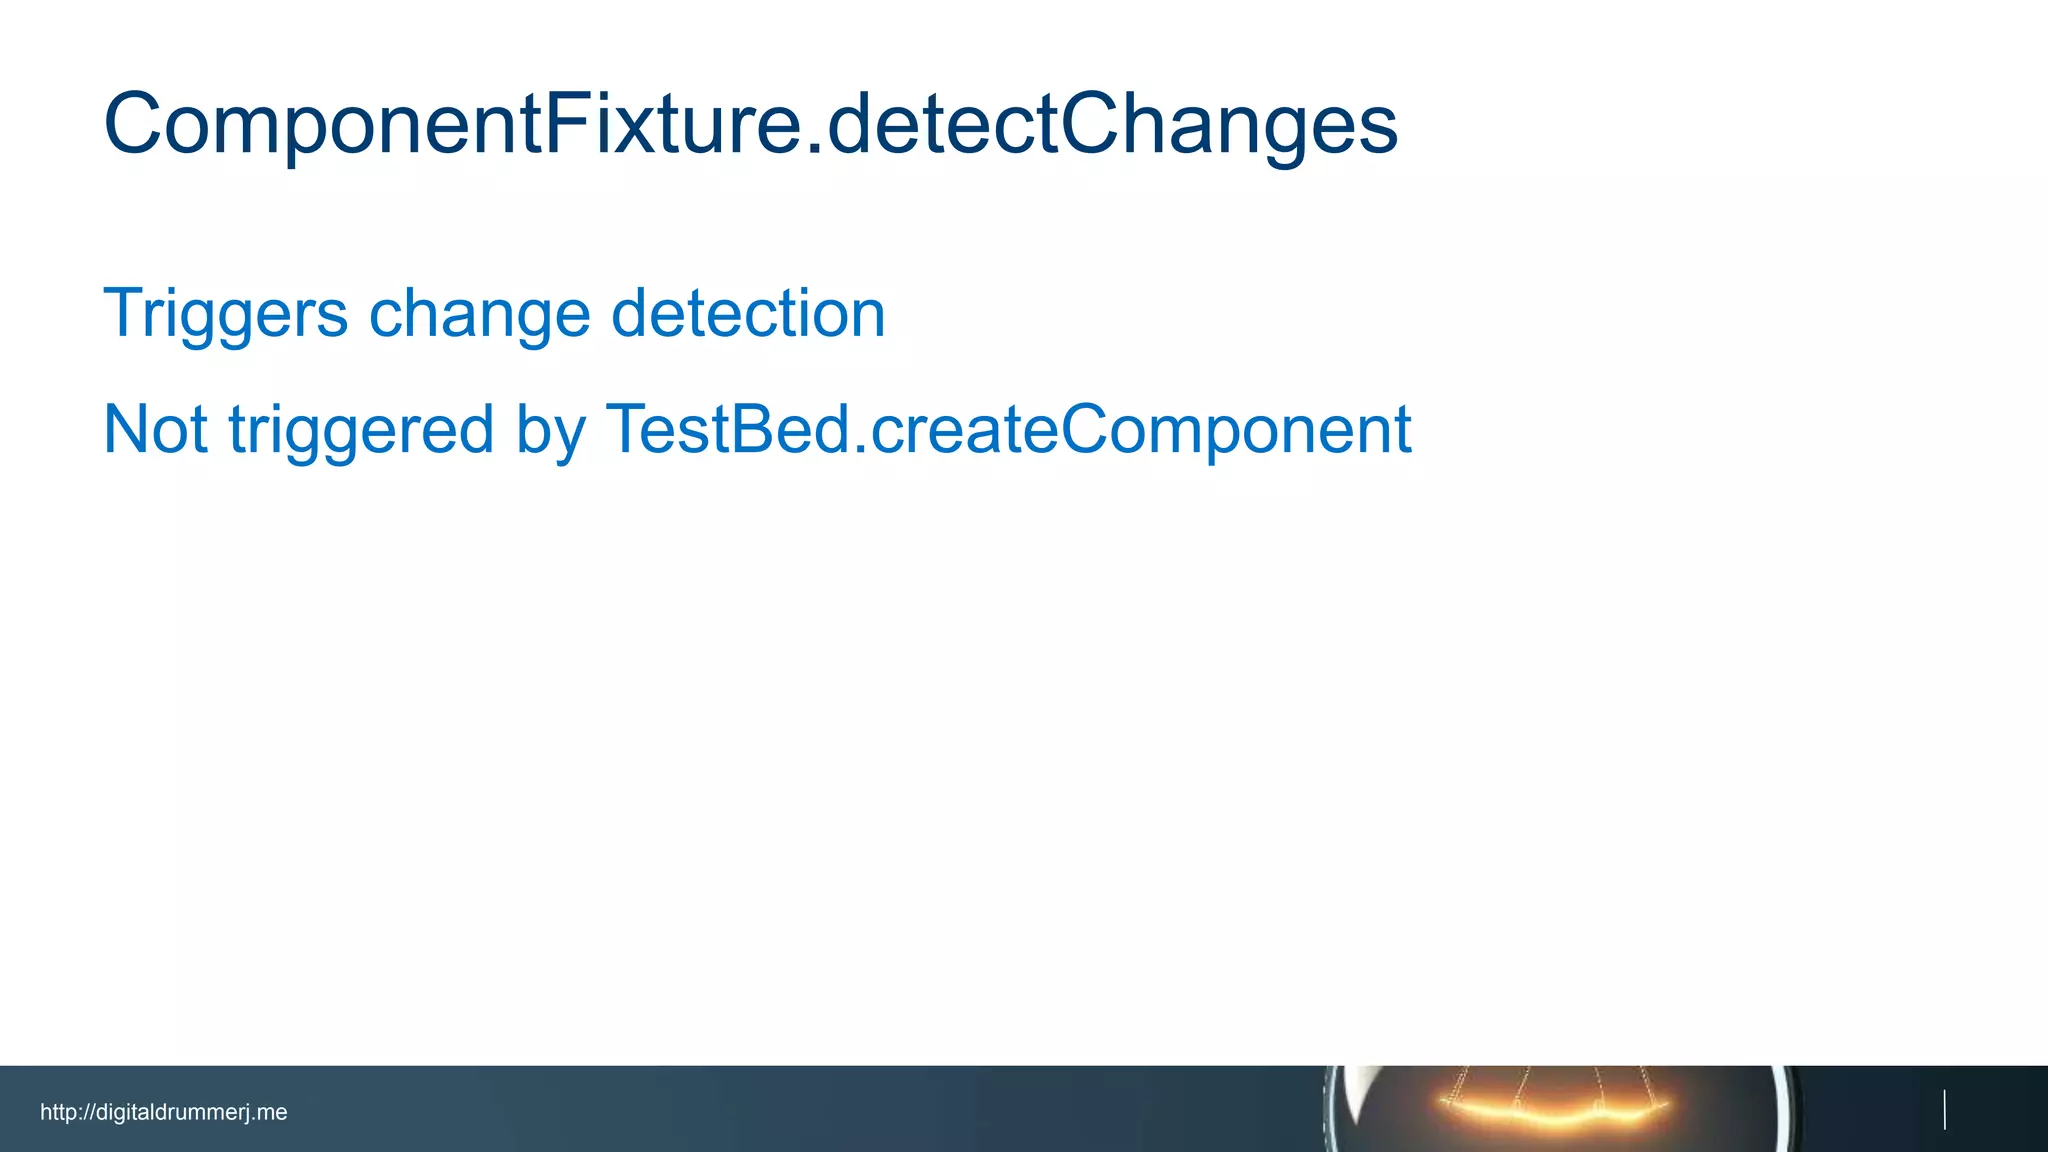
Task: Click the word "triggered" in the second bullet
Action: tap(361, 429)
